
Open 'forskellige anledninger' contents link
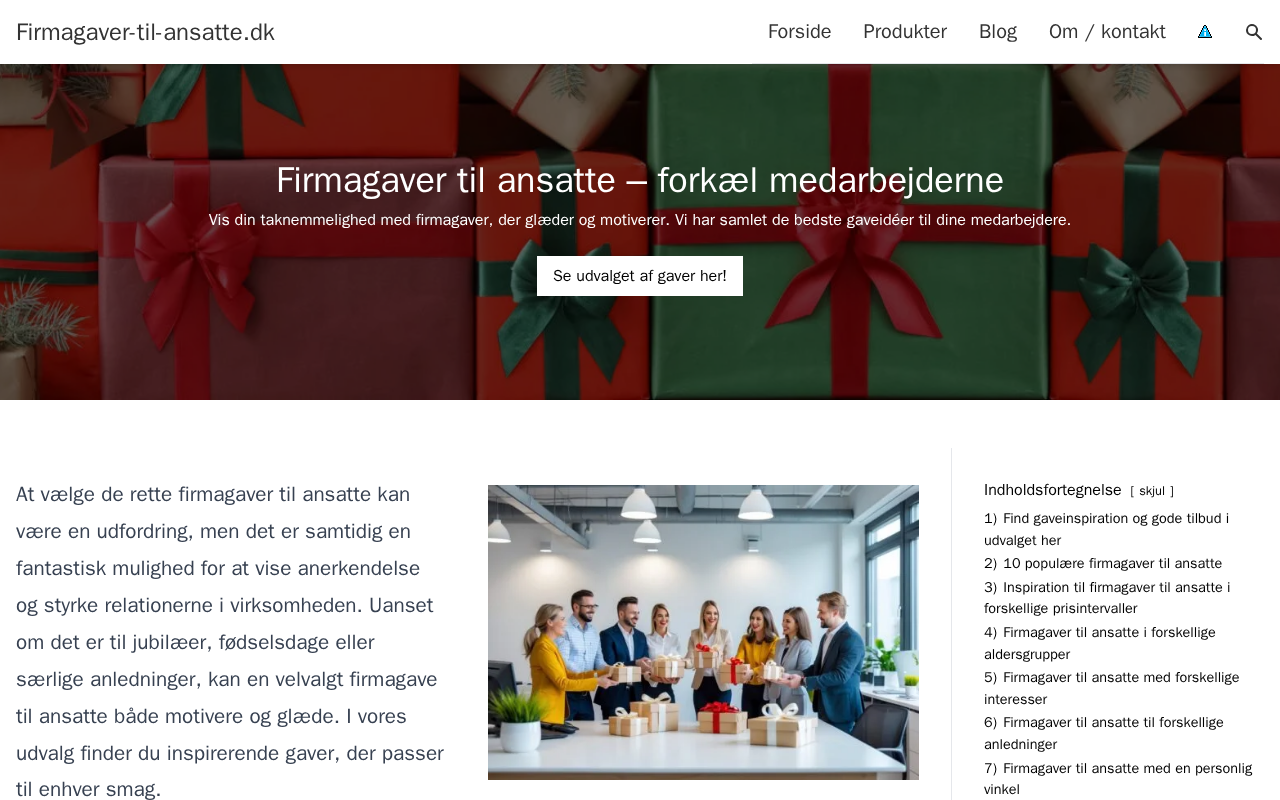point(1104,733)
